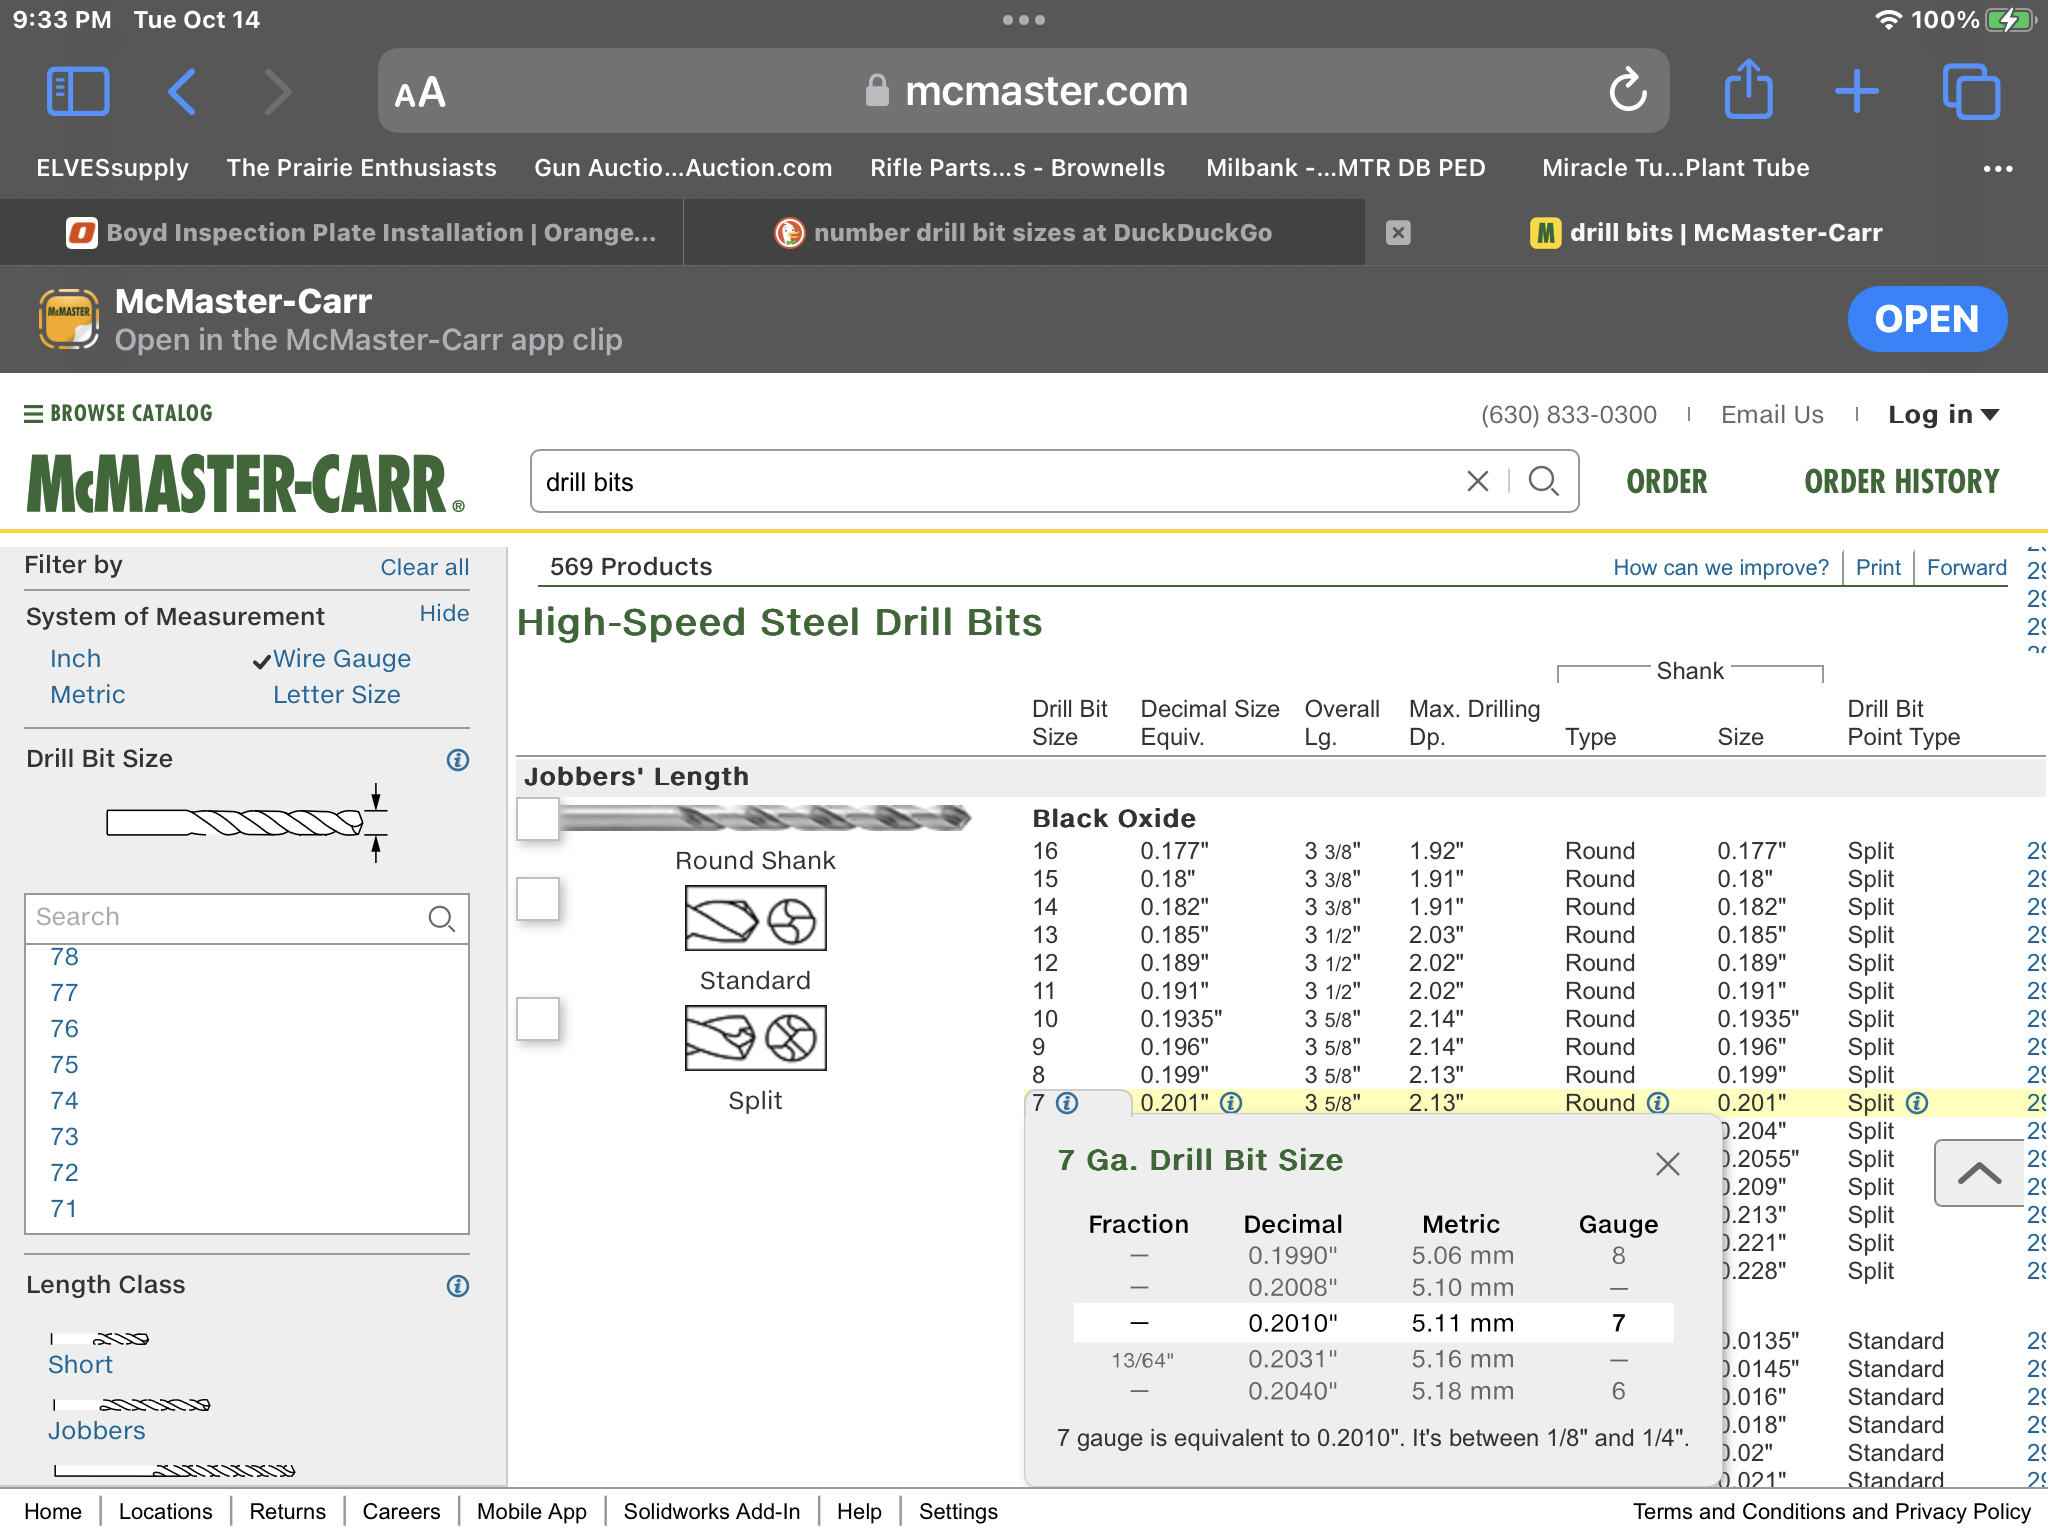Viewport: 2048px width, 1536px height.
Task: Check the Standard point checkbox
Action: (x=538, y=899)
